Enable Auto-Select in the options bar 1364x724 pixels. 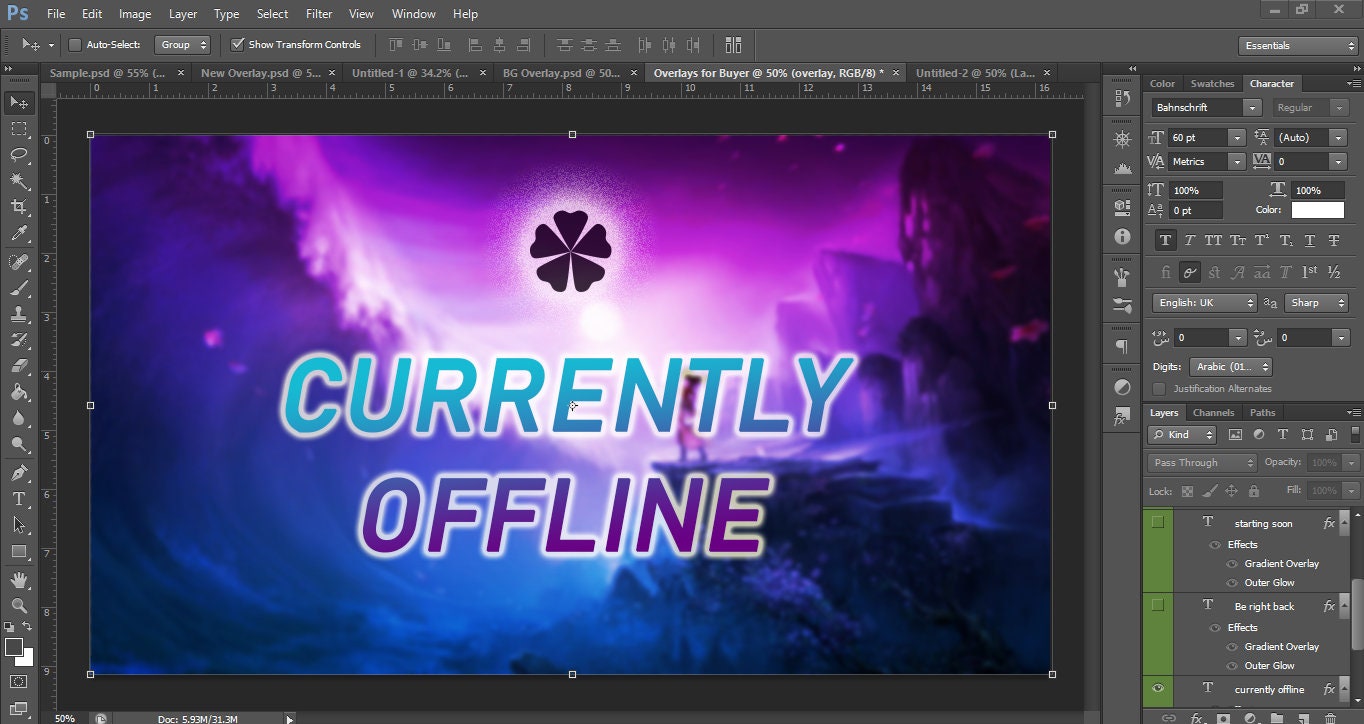tap(75, 44)
